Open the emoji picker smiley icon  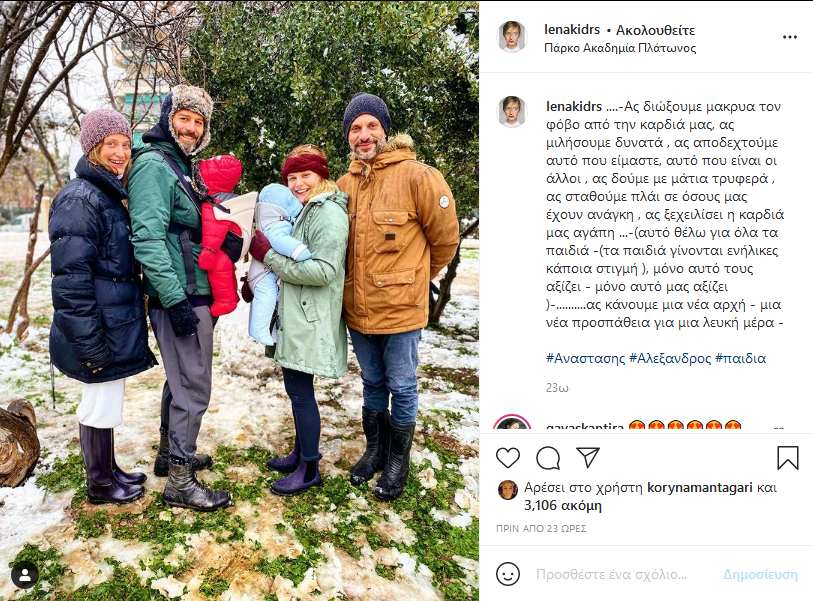508,574
